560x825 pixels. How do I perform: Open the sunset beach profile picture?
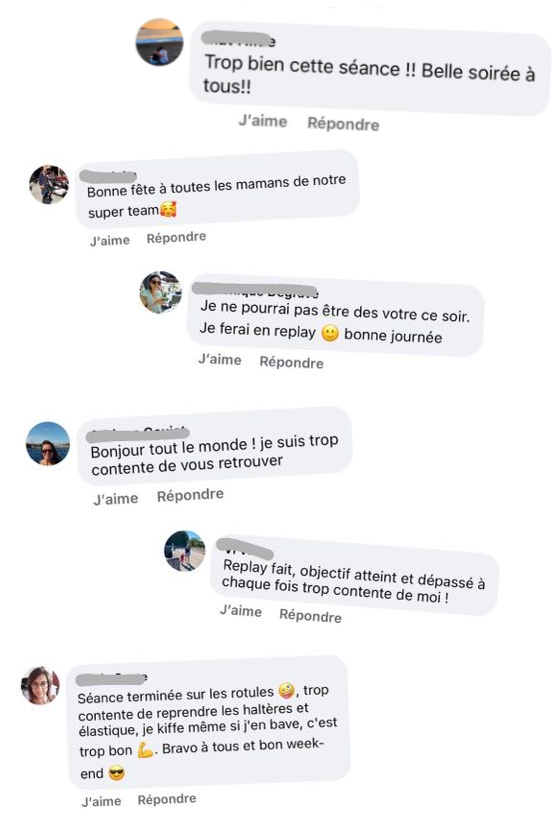(x=159, y=42)
